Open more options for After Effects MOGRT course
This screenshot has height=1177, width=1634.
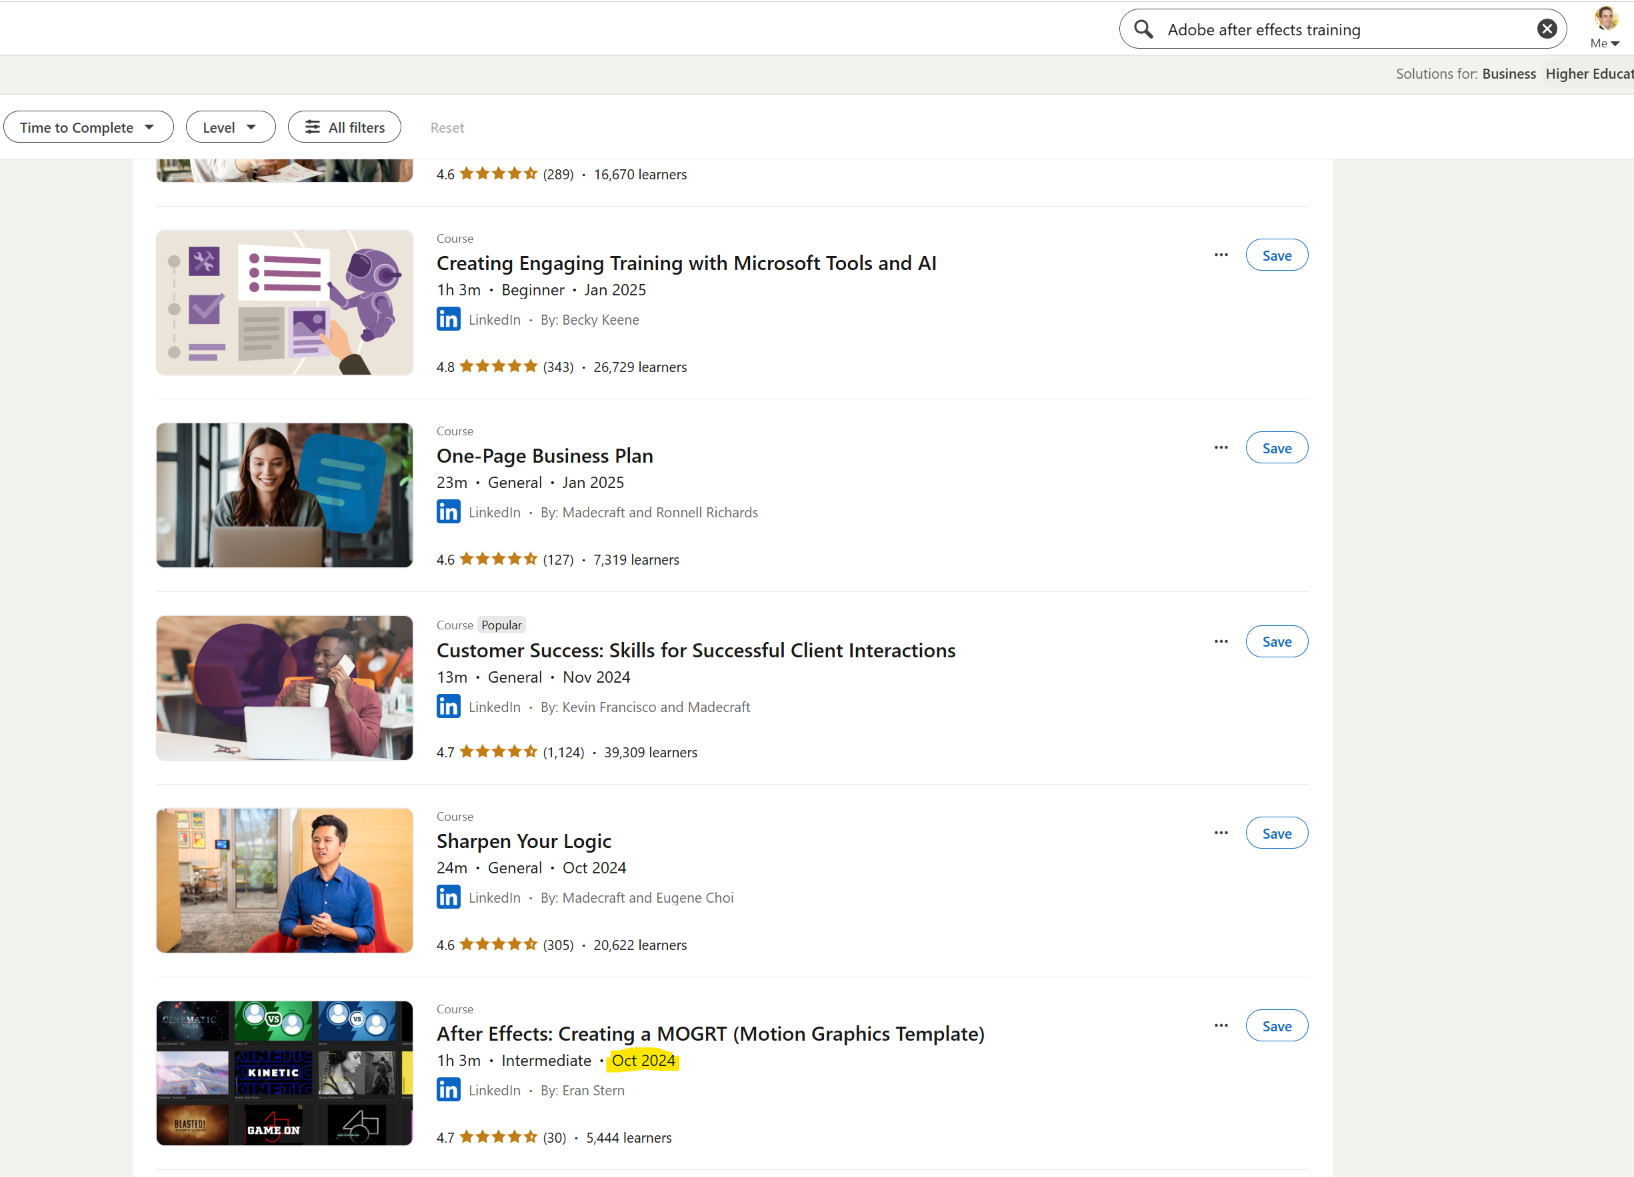point(1221,1026)
